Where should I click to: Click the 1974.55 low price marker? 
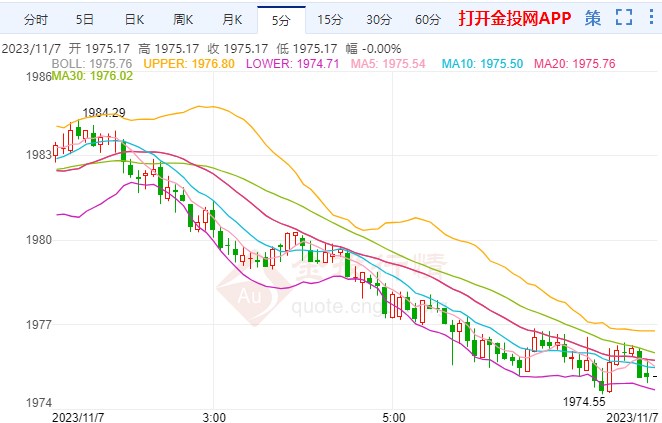(584, 401)
